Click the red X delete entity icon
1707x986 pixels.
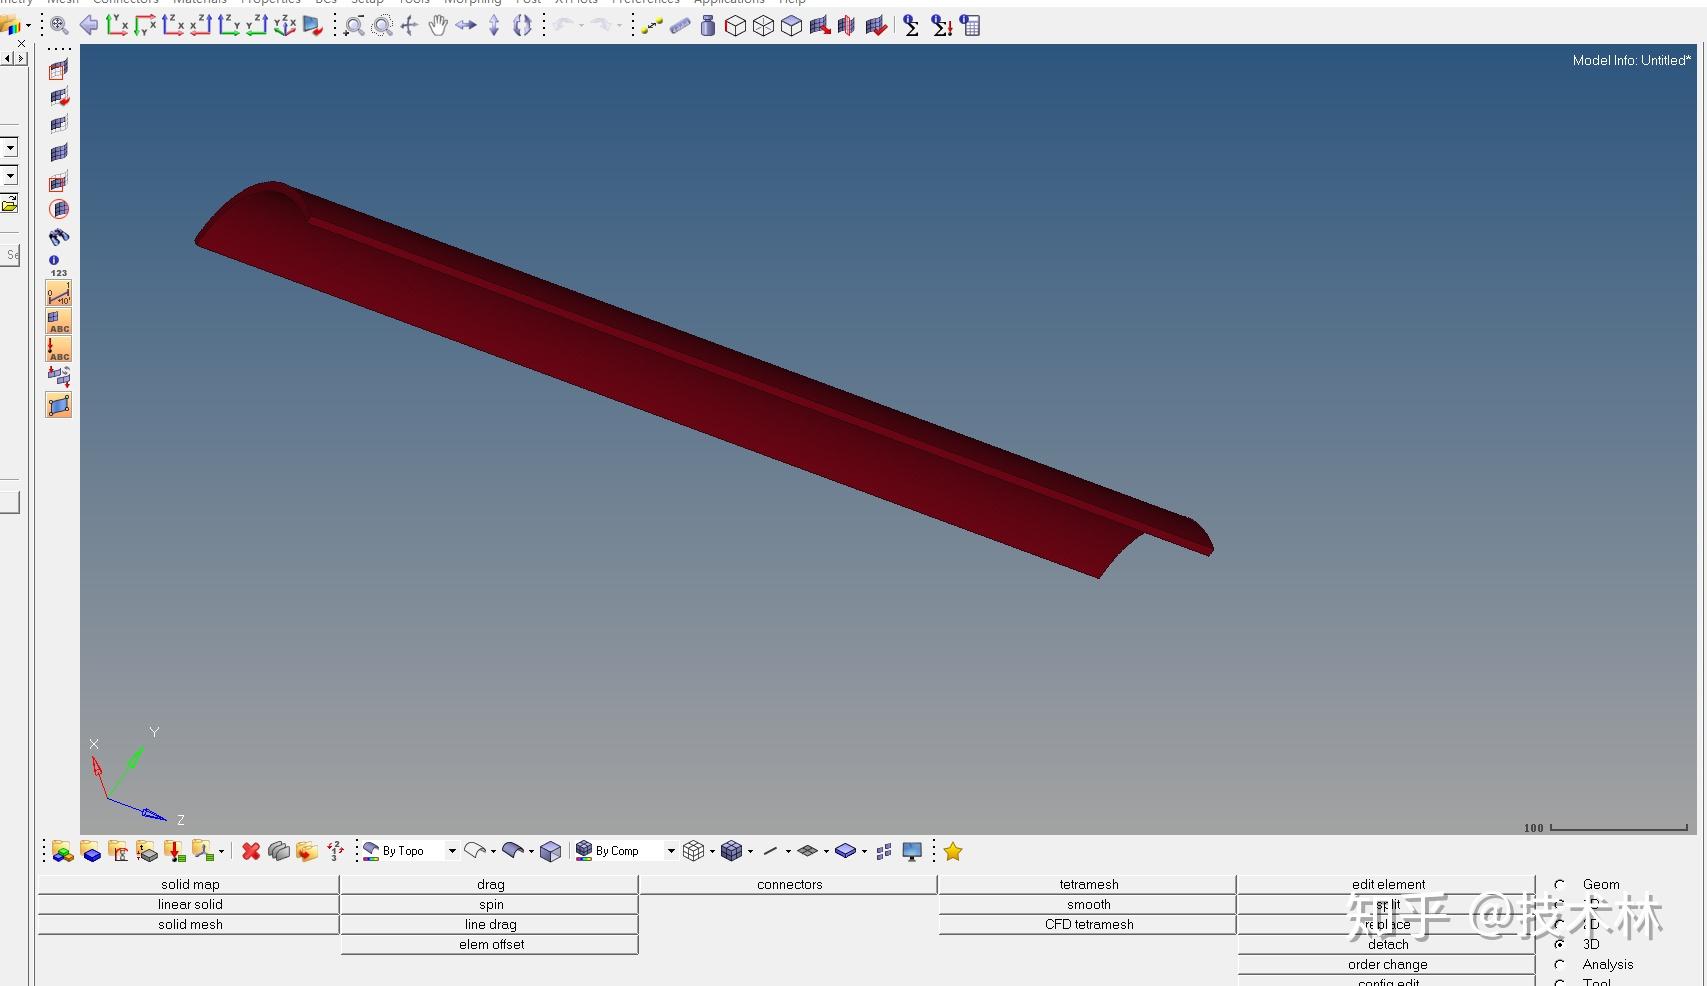pyautogui.click(x=251, y=851)
